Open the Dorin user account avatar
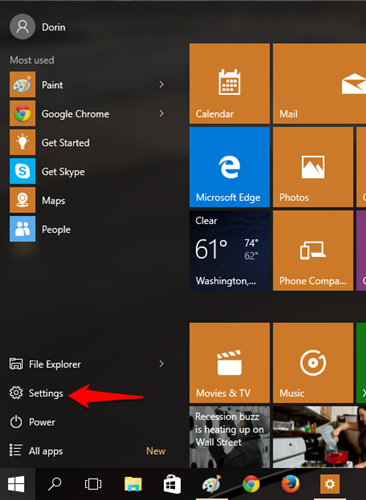The image size is (366, 500). tap(22, 27)
